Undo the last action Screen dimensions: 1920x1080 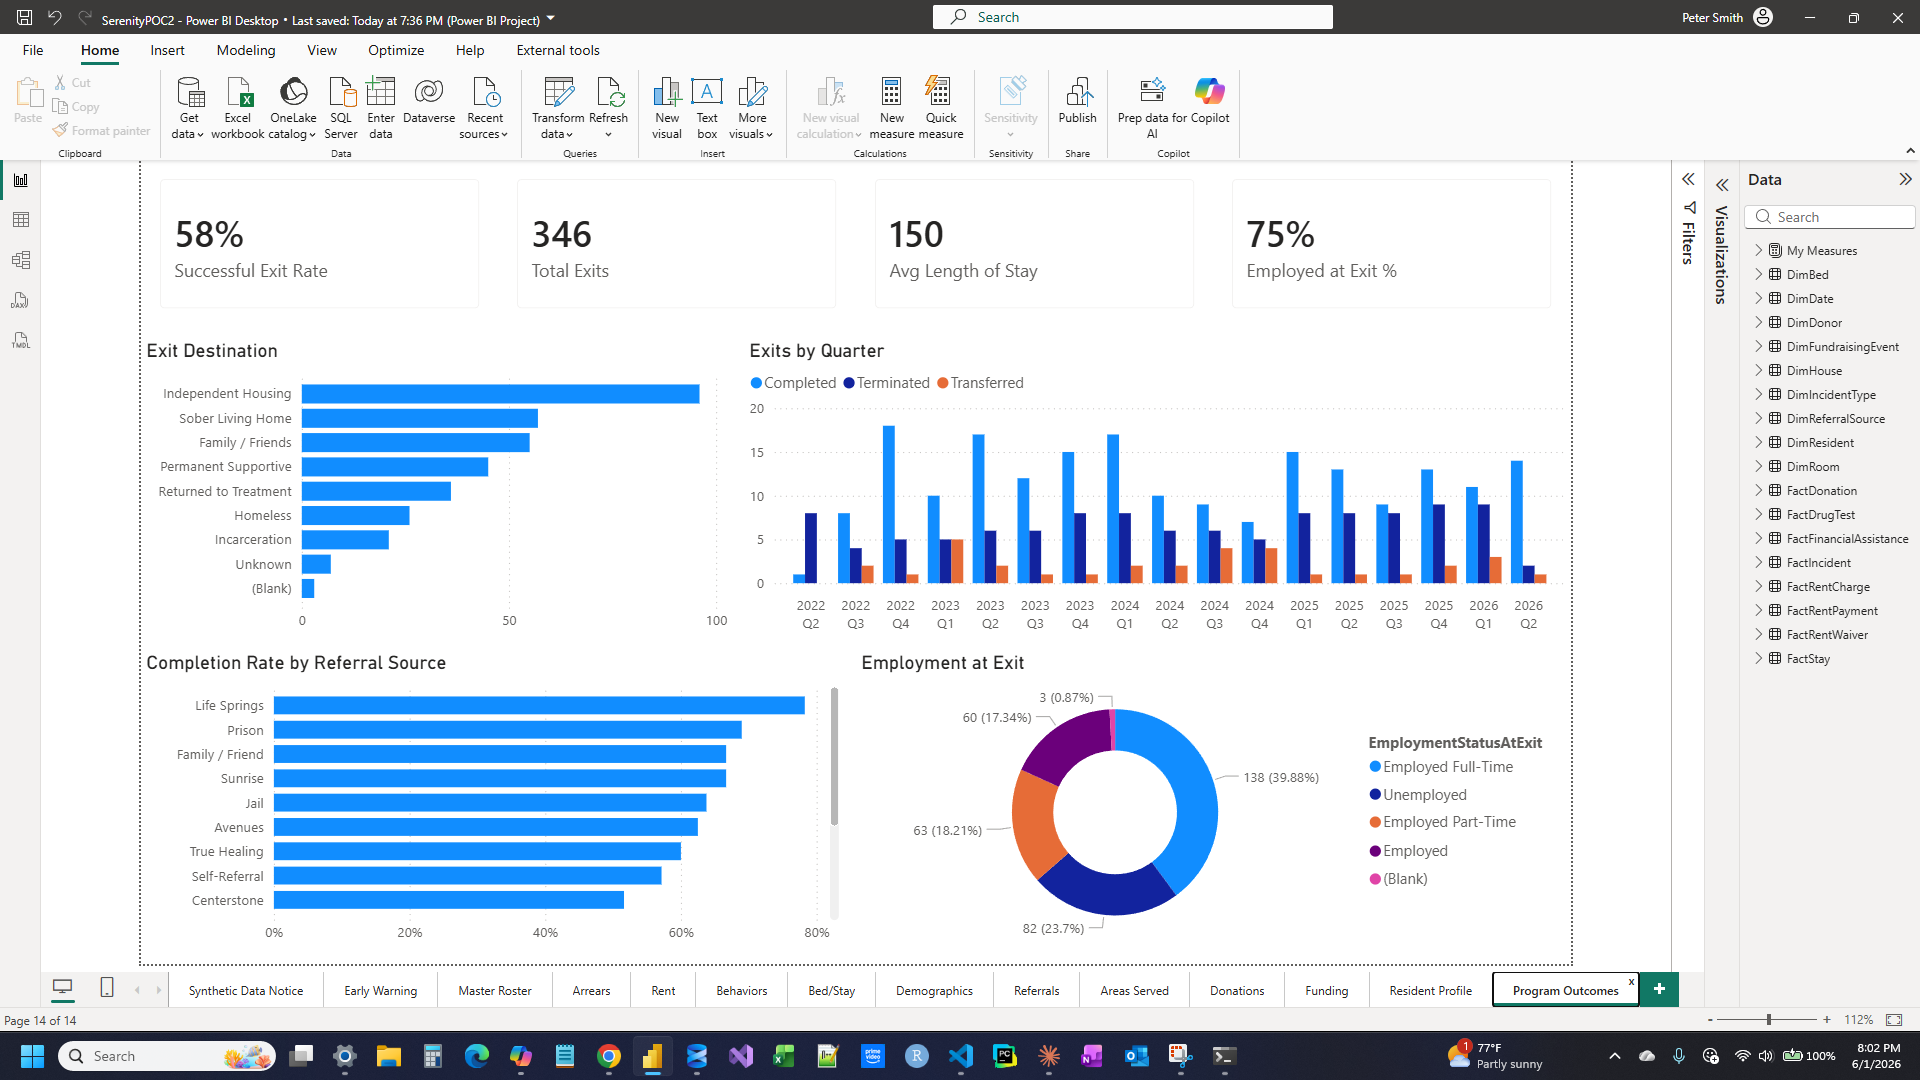[55, 18]
